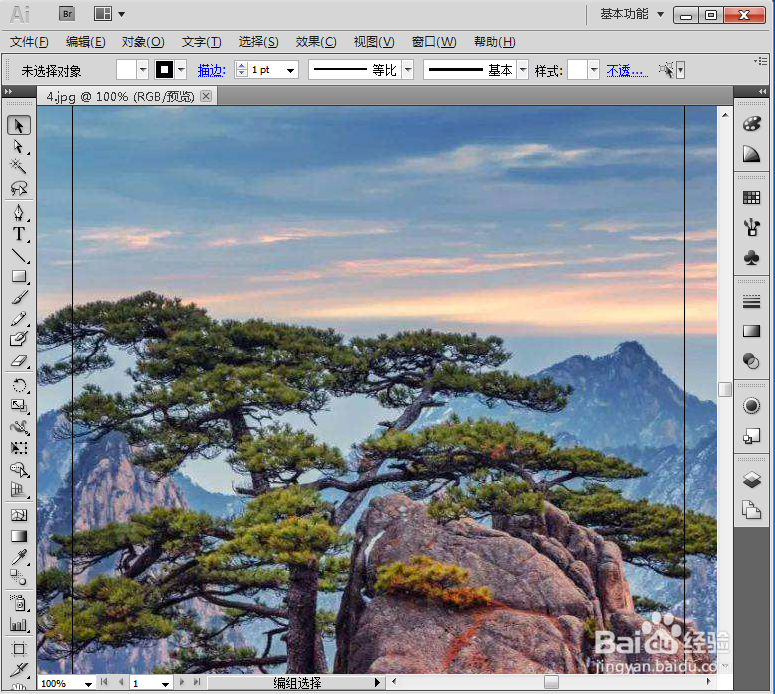Open the stroke weight 1 pt dropdown

pyautogui.click(x=290, y=70)
